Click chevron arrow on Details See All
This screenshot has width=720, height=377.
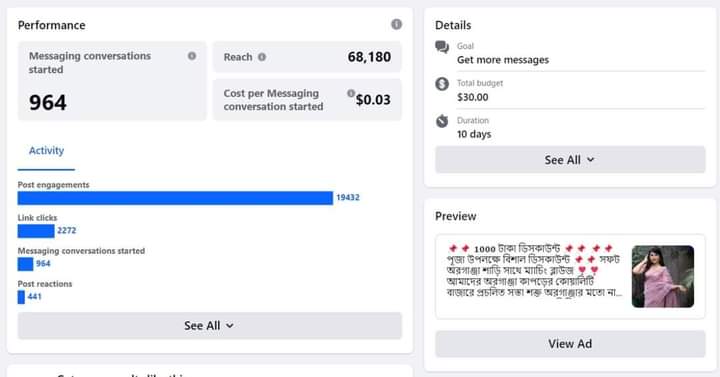tap(591, 160)
